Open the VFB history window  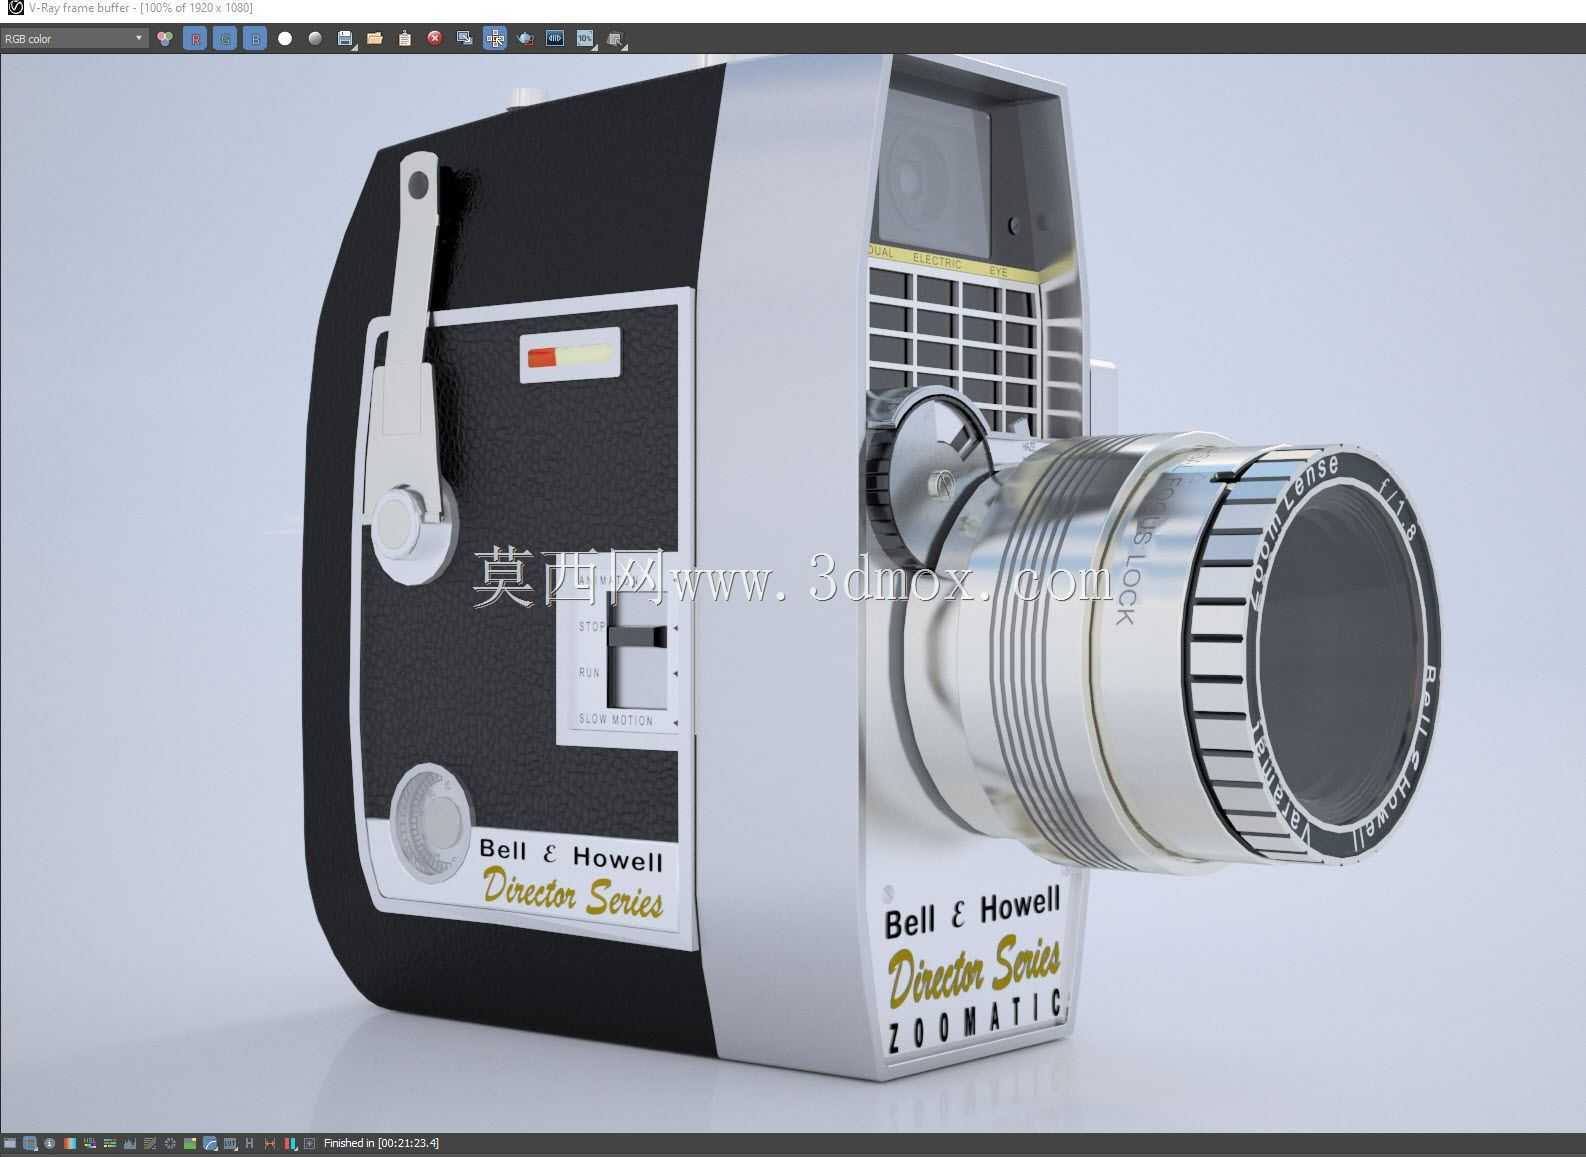click(x=250, y=1143)
